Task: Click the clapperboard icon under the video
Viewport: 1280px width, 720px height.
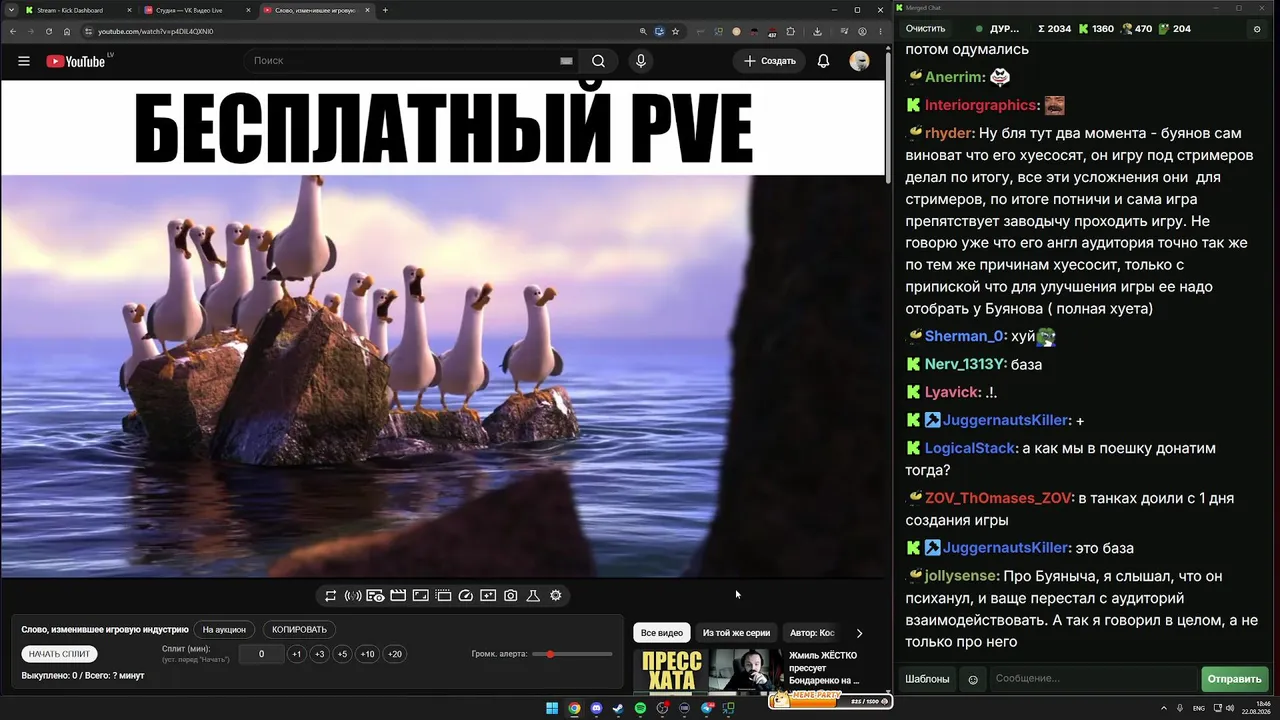Action: coord(398,596)
